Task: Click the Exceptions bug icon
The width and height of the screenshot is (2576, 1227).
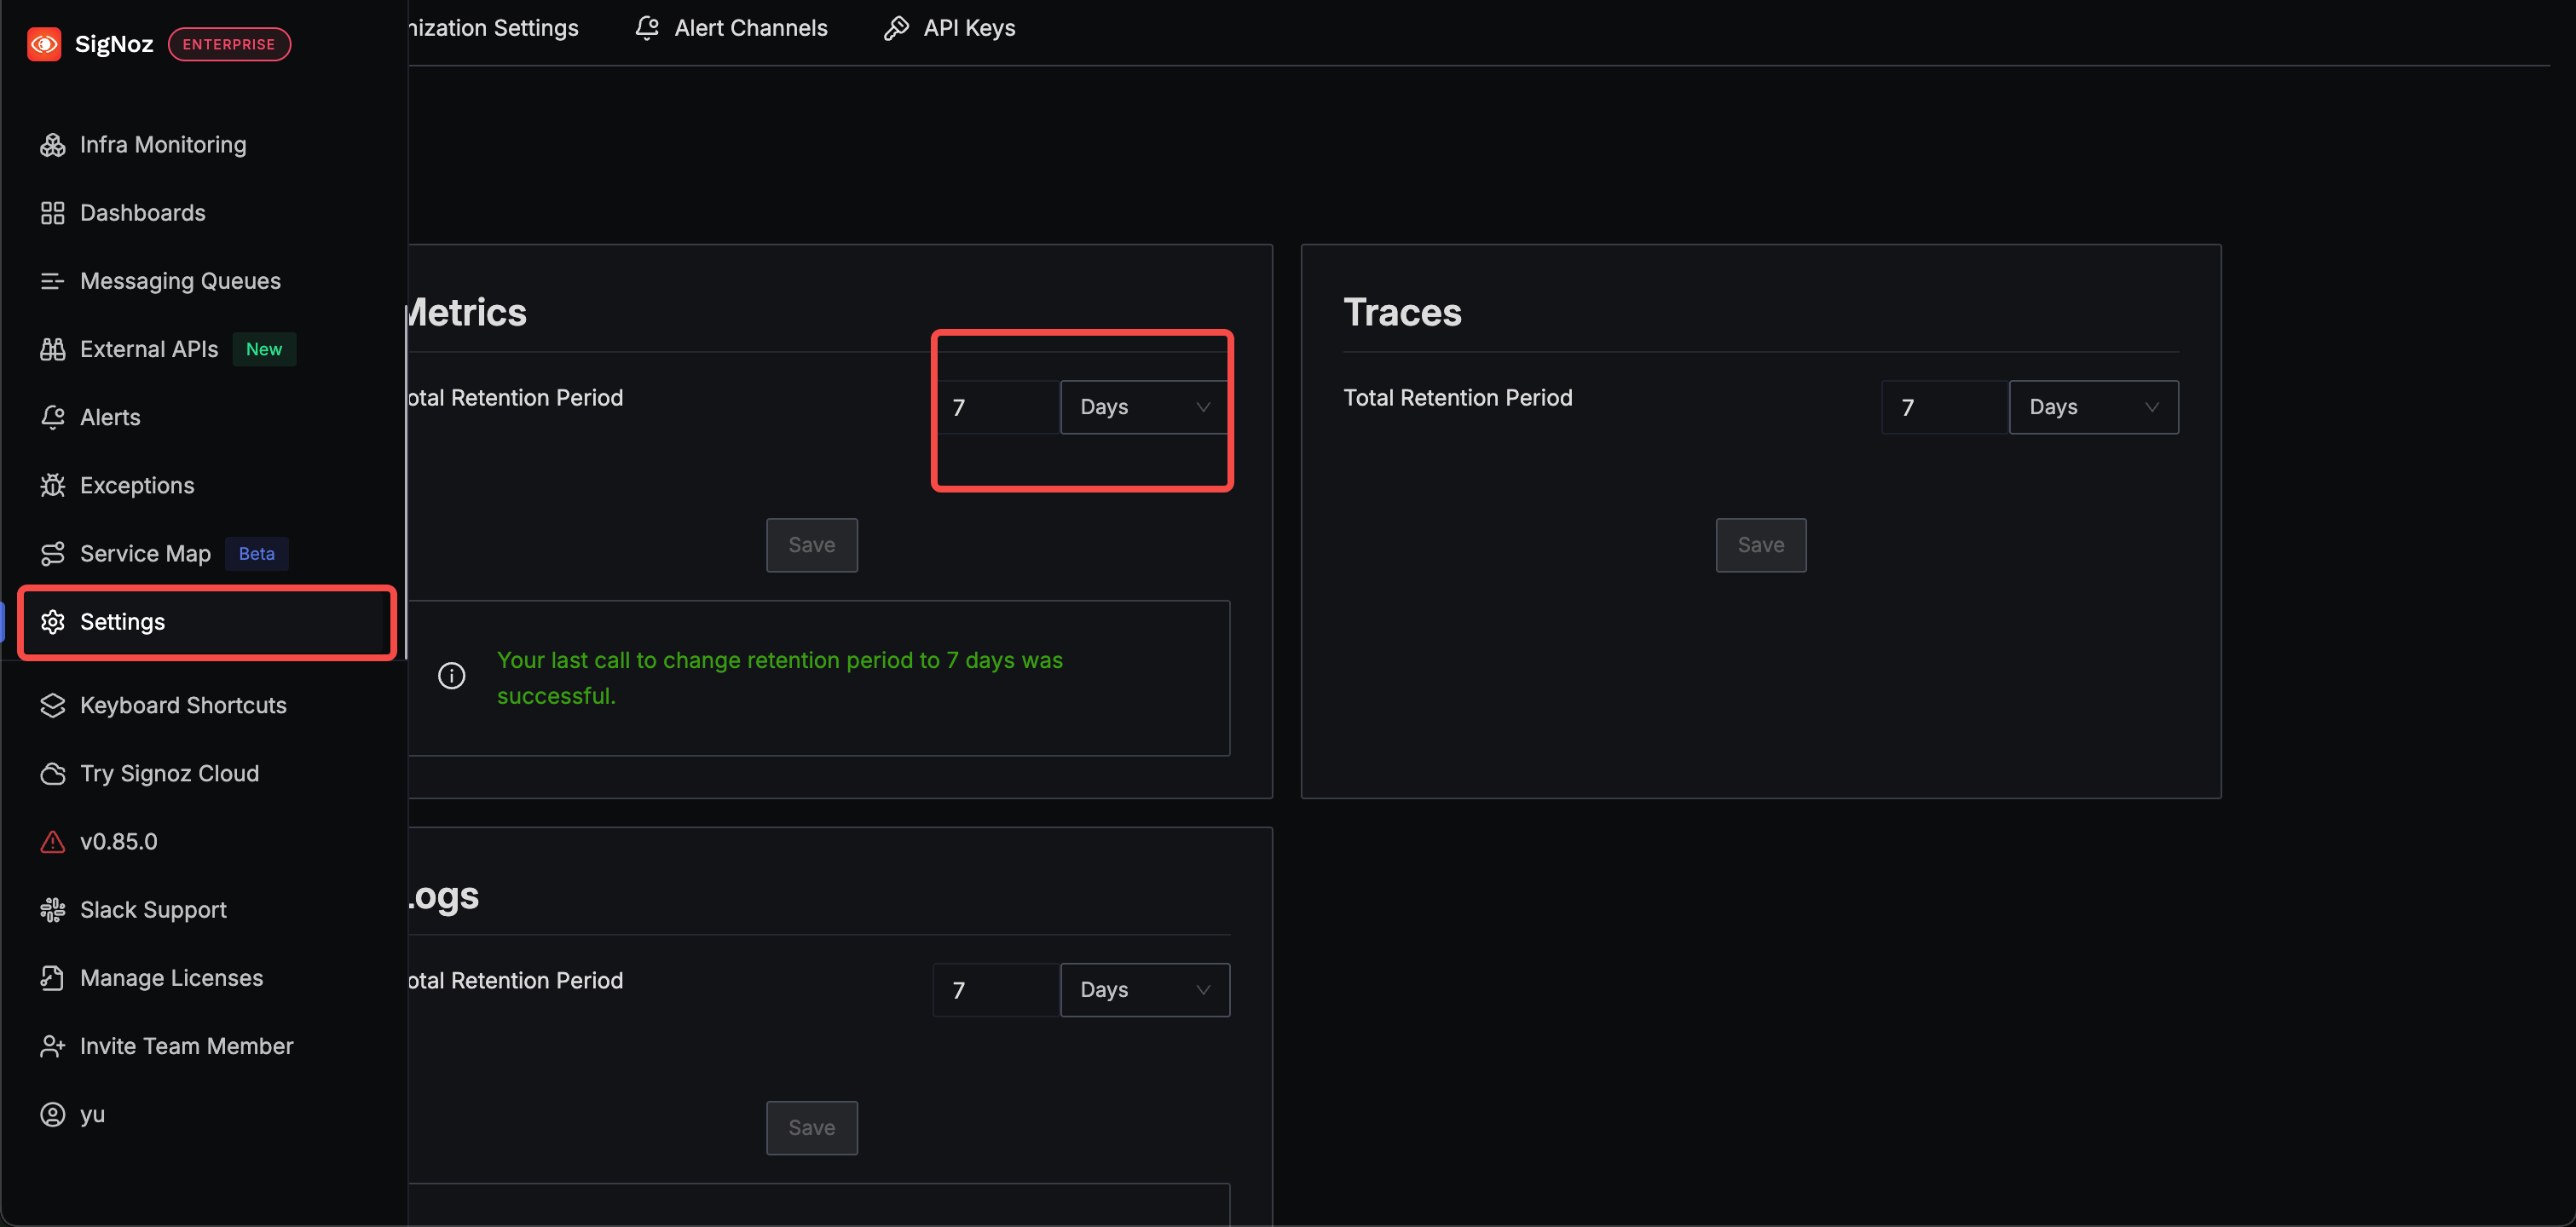Action: coord(52,485)
